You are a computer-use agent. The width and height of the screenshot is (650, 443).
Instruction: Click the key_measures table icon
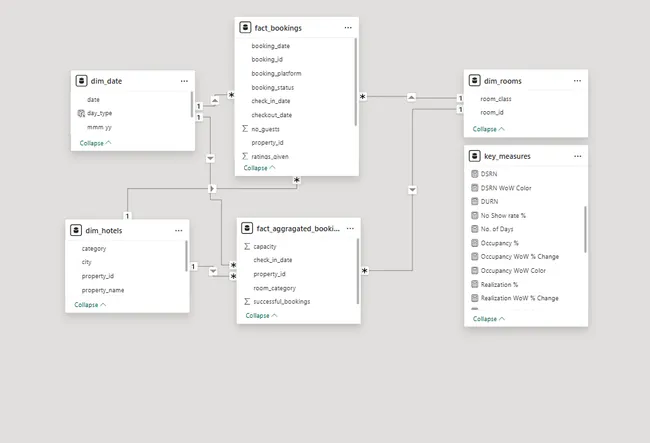coord(474,156)
